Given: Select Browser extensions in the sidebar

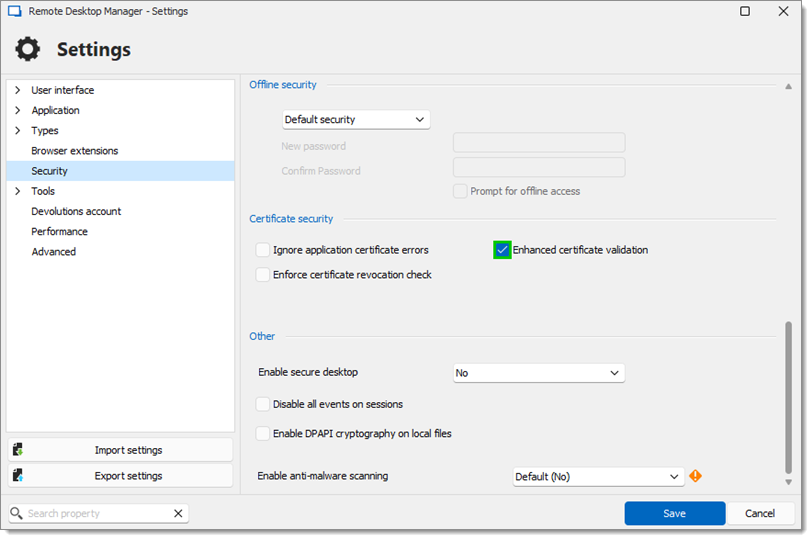Looking at the screenshot, I should (75, 151).
